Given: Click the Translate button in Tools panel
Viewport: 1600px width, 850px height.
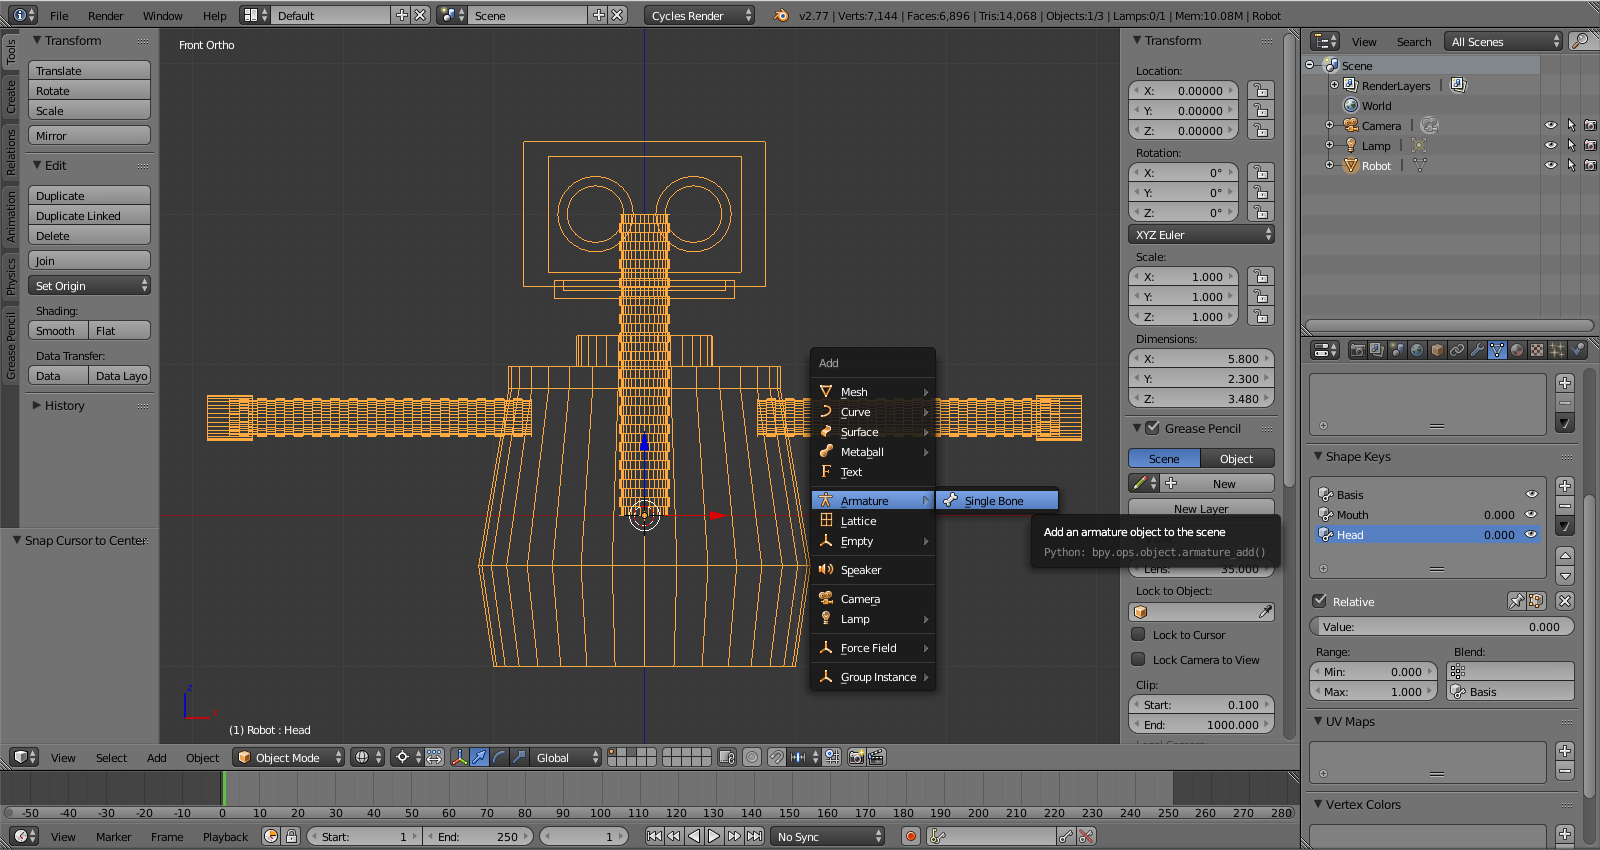Looking at the screenshot, I should pos(90,70).
